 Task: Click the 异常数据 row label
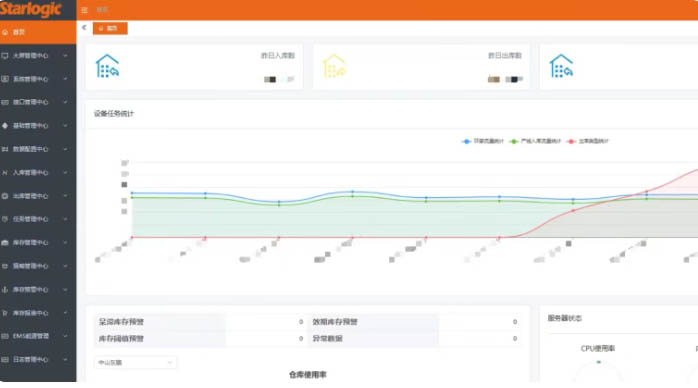point(327,339)
